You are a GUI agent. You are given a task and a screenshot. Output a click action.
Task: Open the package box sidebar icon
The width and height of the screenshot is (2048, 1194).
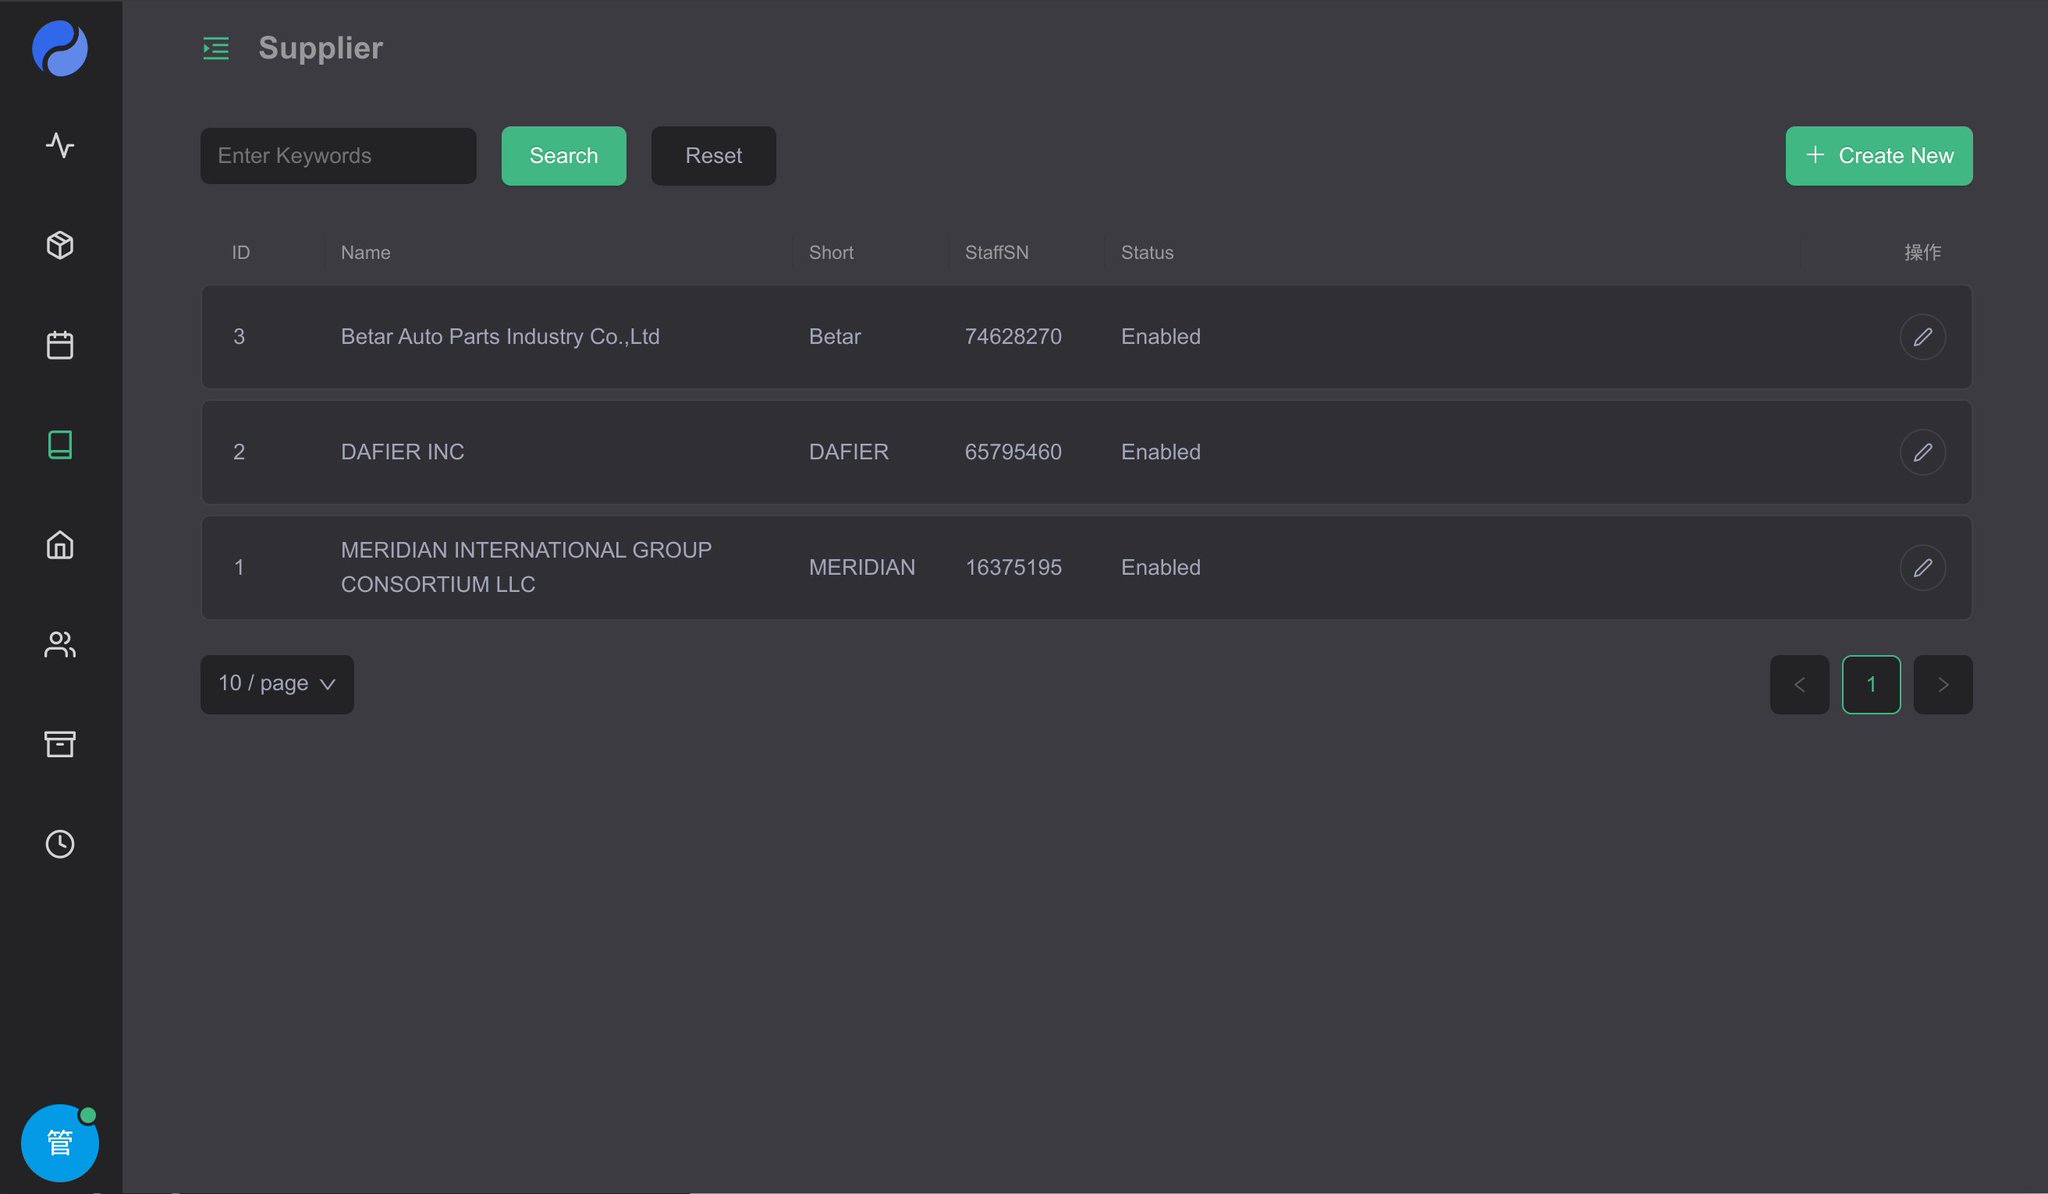[x=60, y=245]
